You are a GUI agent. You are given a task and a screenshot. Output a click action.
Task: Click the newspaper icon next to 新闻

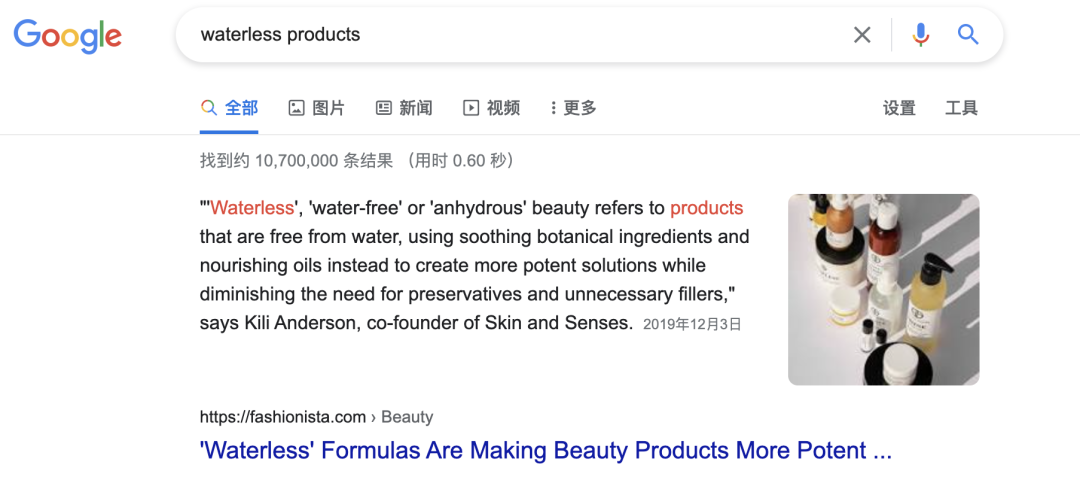(384, 108)
